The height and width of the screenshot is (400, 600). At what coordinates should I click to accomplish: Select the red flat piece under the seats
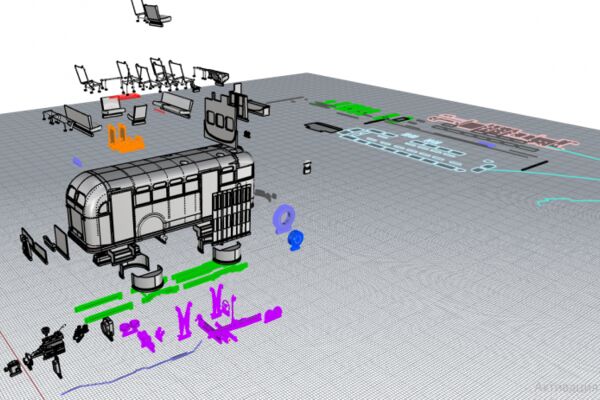click(x=124, y=96)
